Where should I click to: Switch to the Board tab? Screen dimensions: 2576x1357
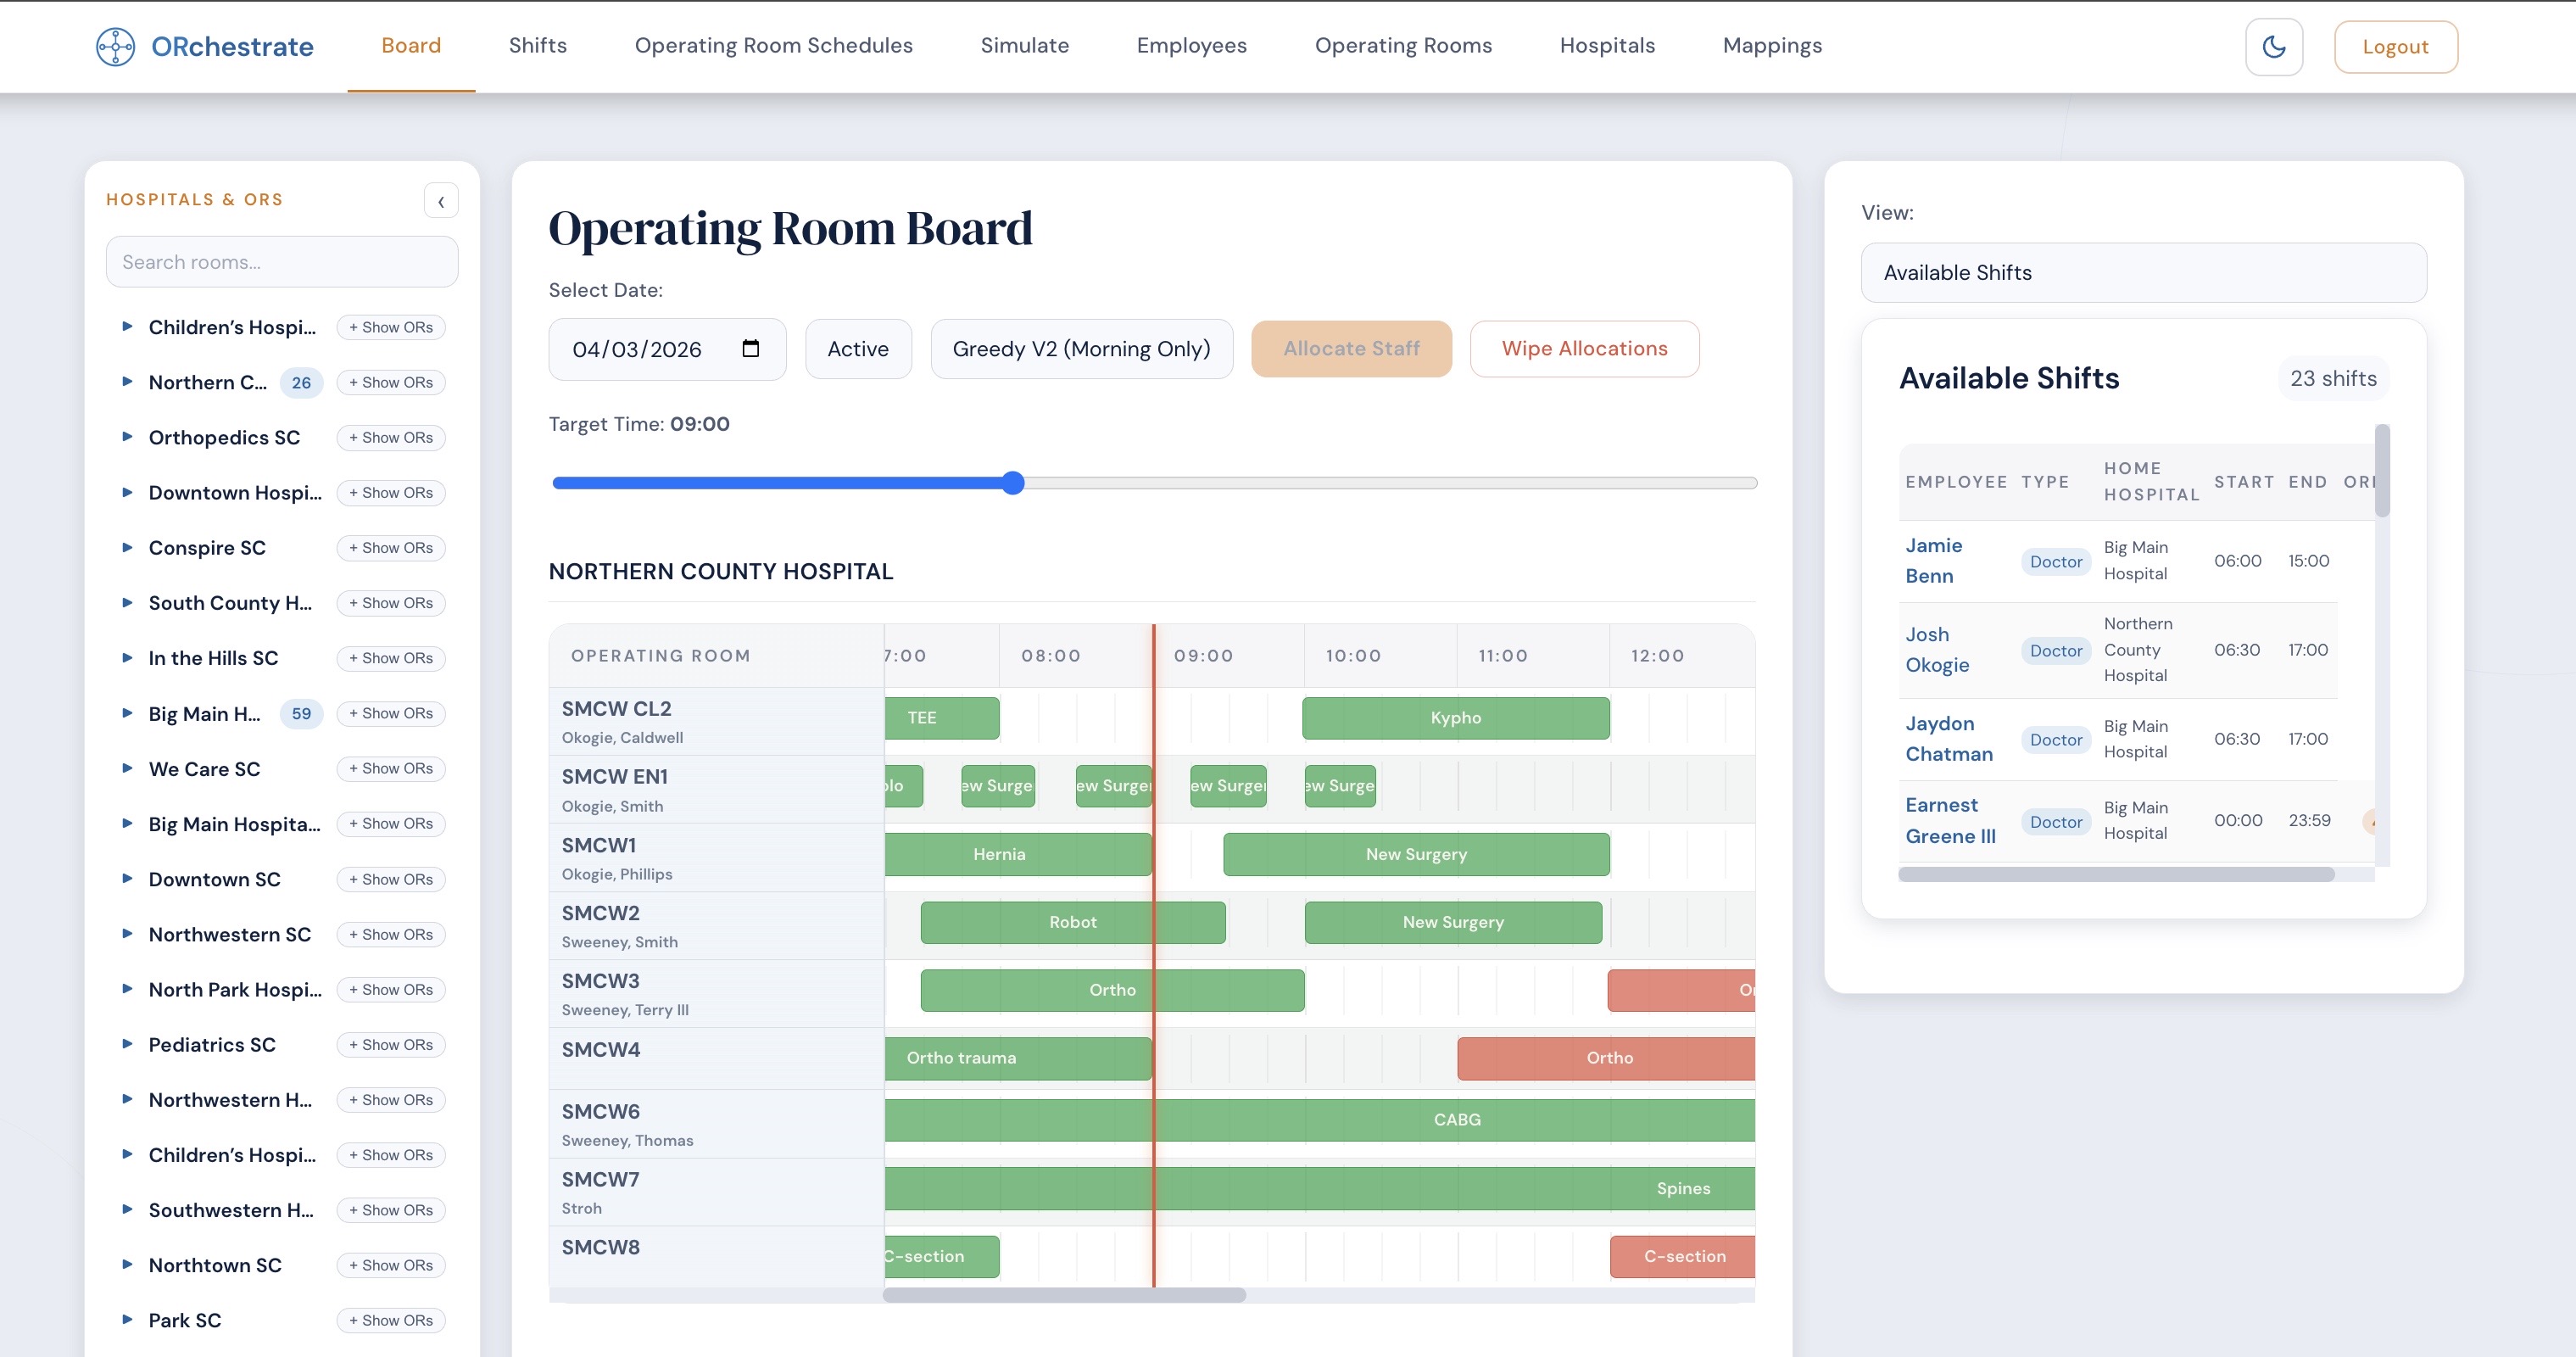tap(411, 45)
